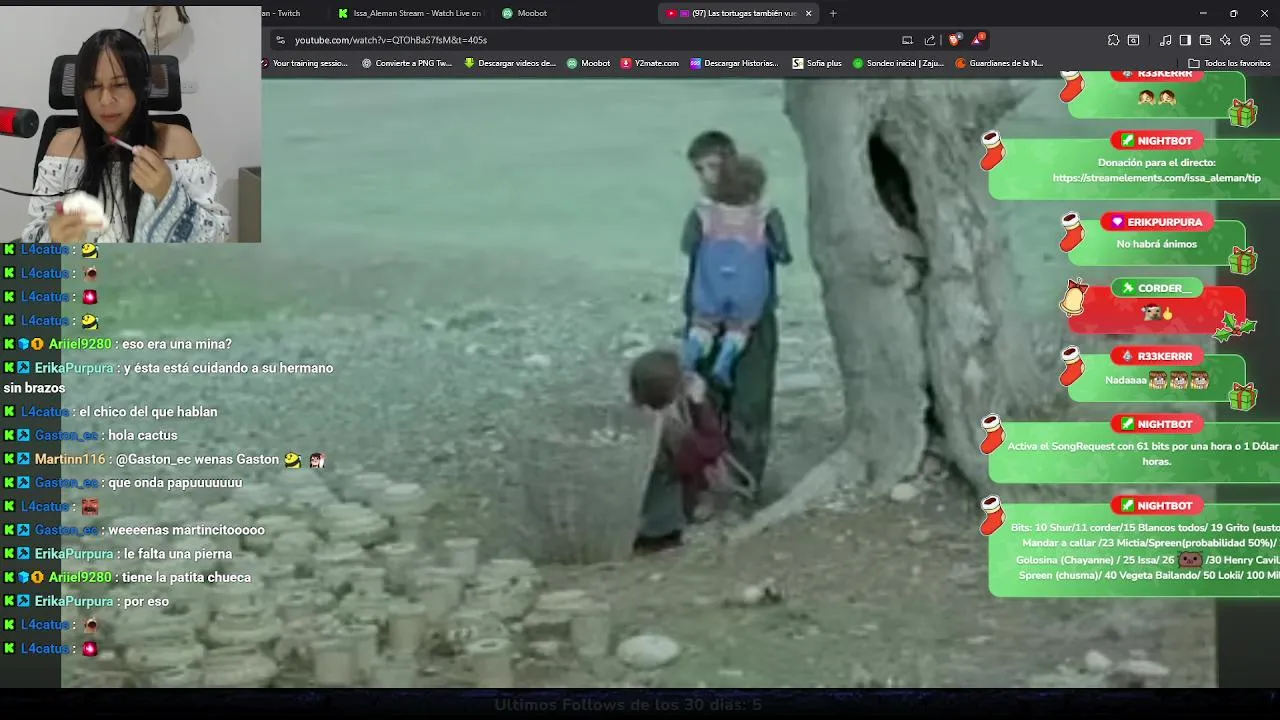Click the share page icon in address bar
The width and height of the screenshot is (1280, 720).
click(930, 40)
